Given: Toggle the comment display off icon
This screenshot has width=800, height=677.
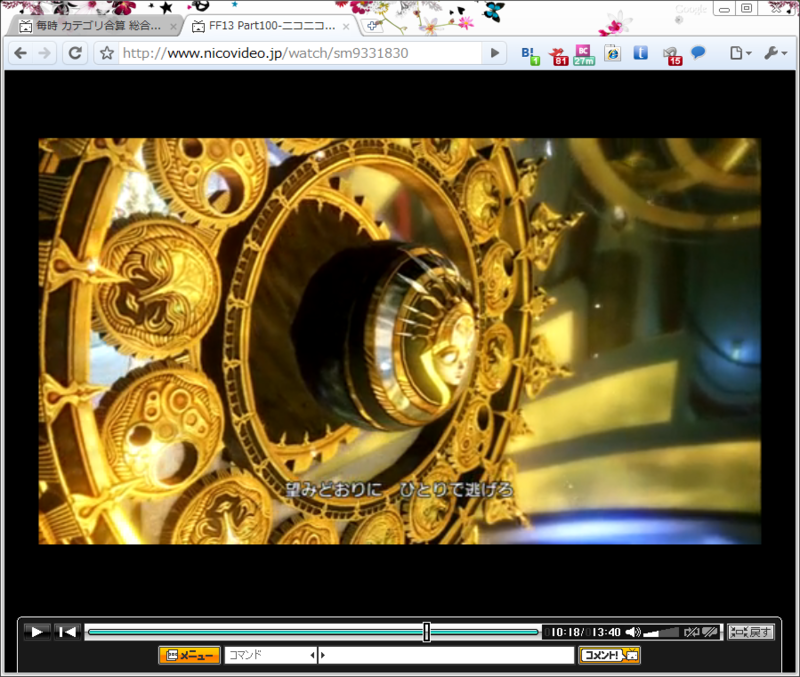Looking at the screenshot, I should point(692,632).
